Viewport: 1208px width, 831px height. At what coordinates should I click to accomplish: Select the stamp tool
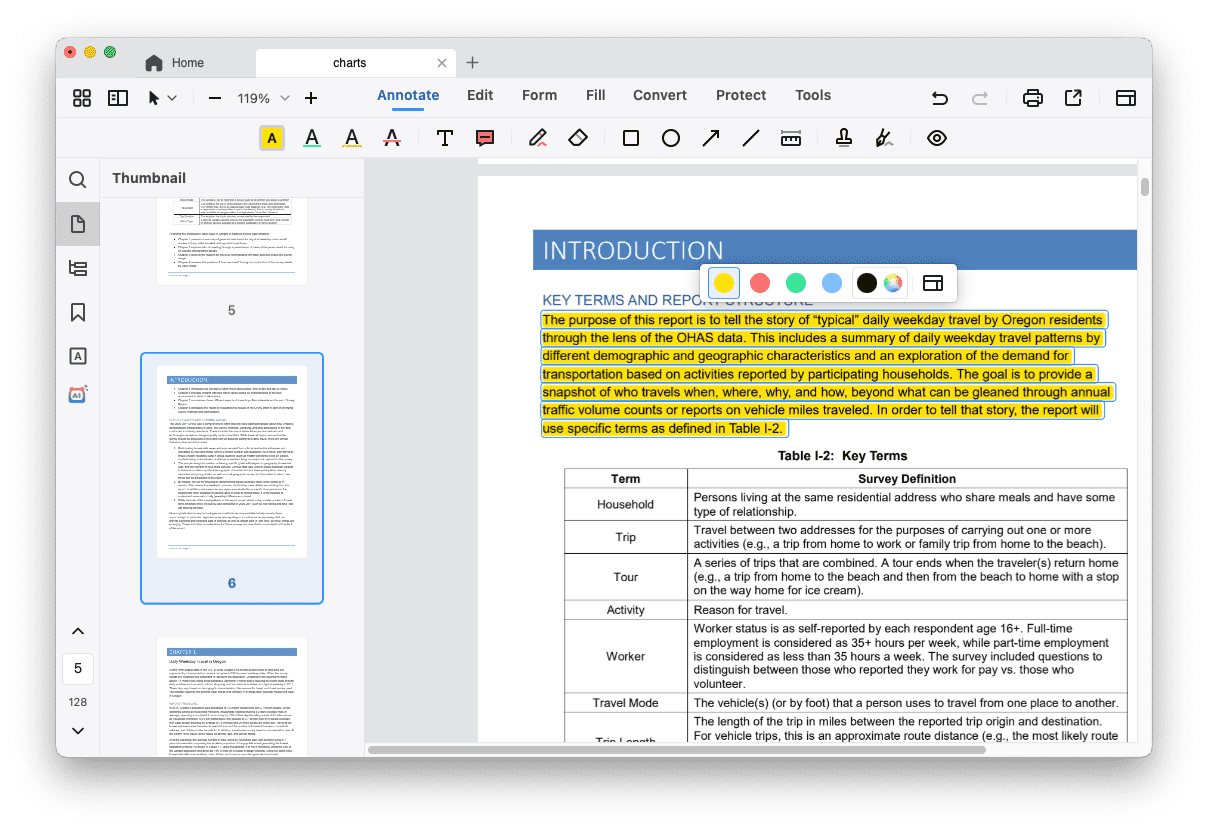pyautogui.click(x=844, y=138)
